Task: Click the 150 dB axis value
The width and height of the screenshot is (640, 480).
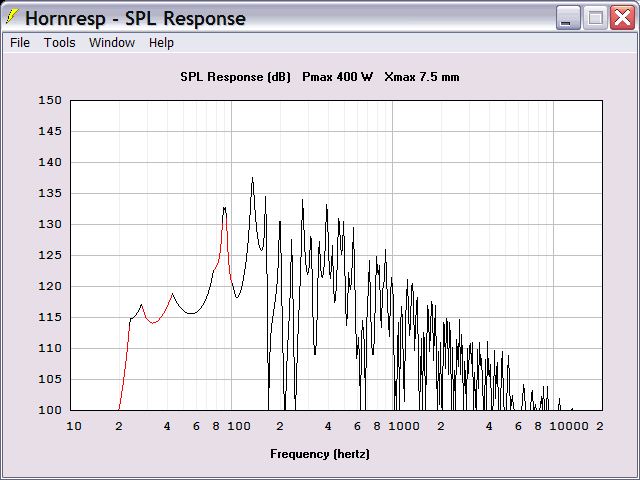Action: [50, 100]
